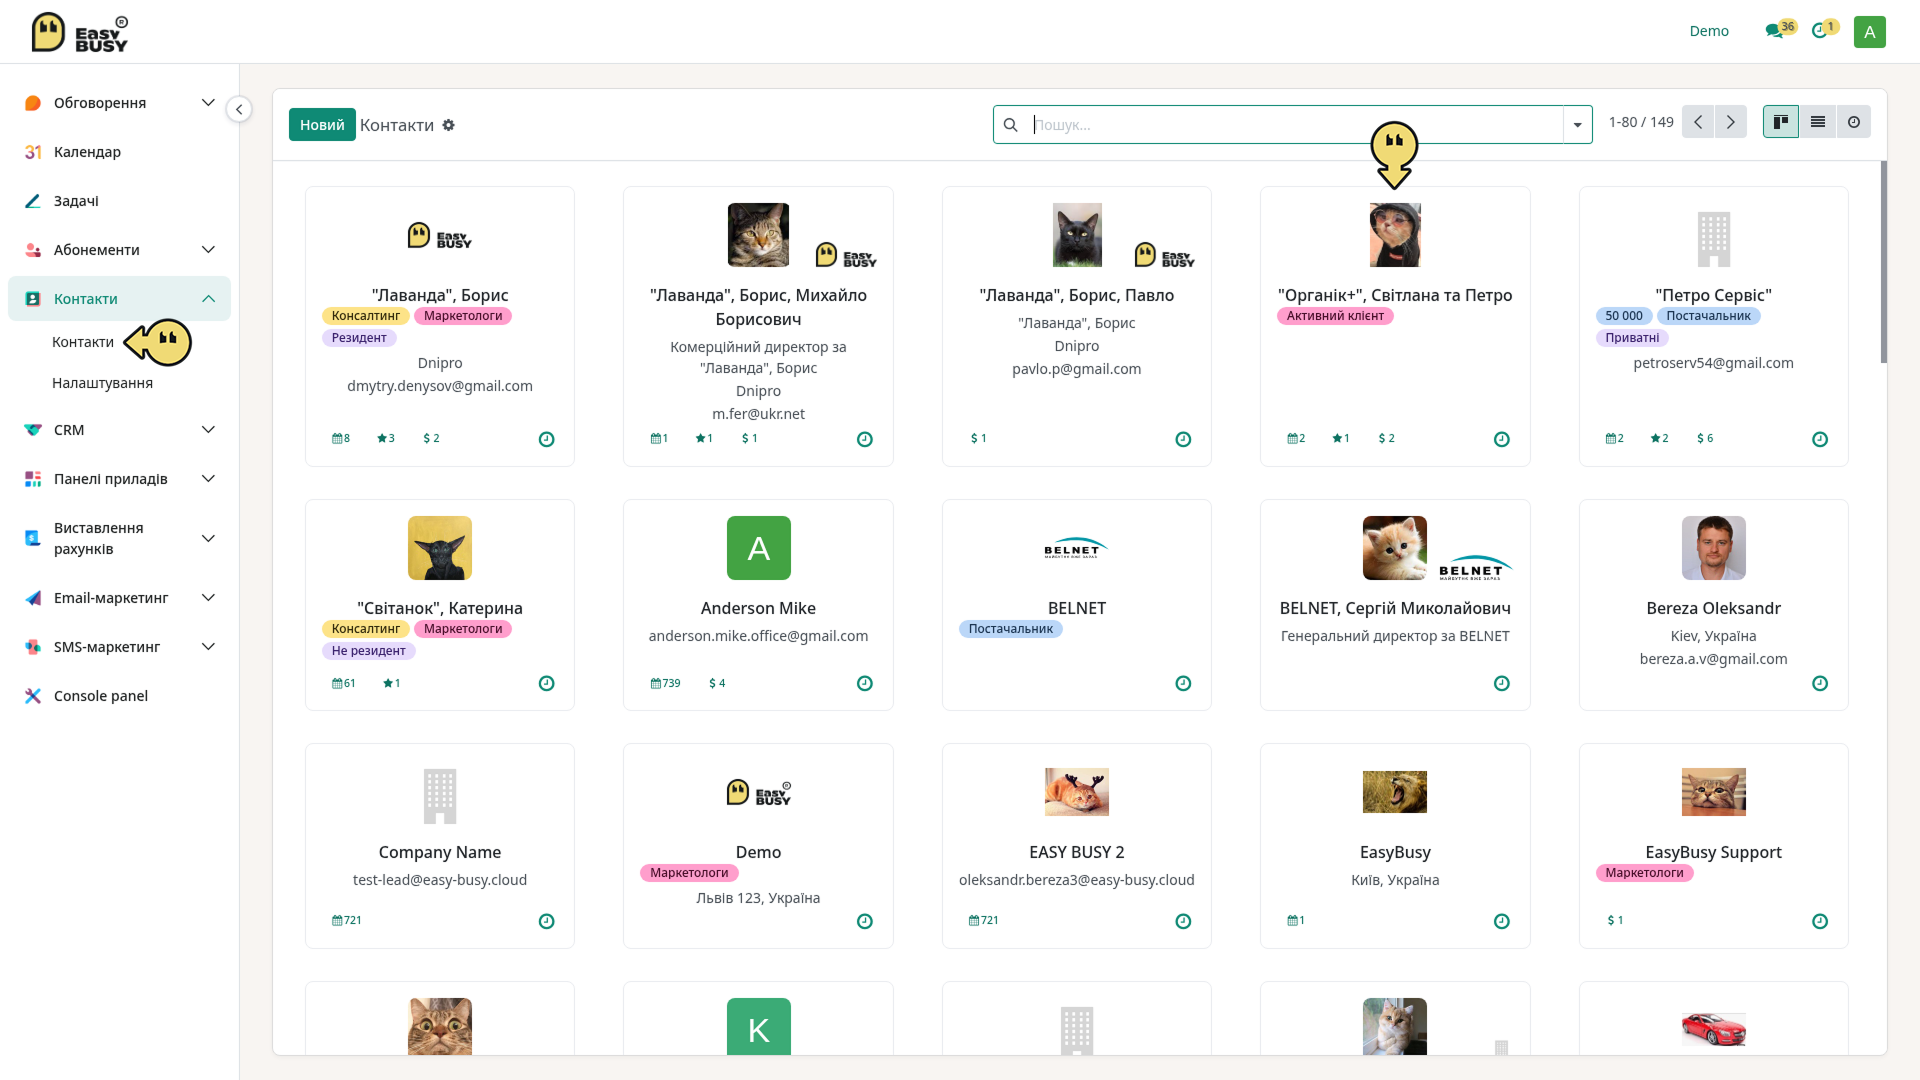Open the user avatar A menu
The width and height of the screenshot is (1920, 1080).
pos(1869,32)
